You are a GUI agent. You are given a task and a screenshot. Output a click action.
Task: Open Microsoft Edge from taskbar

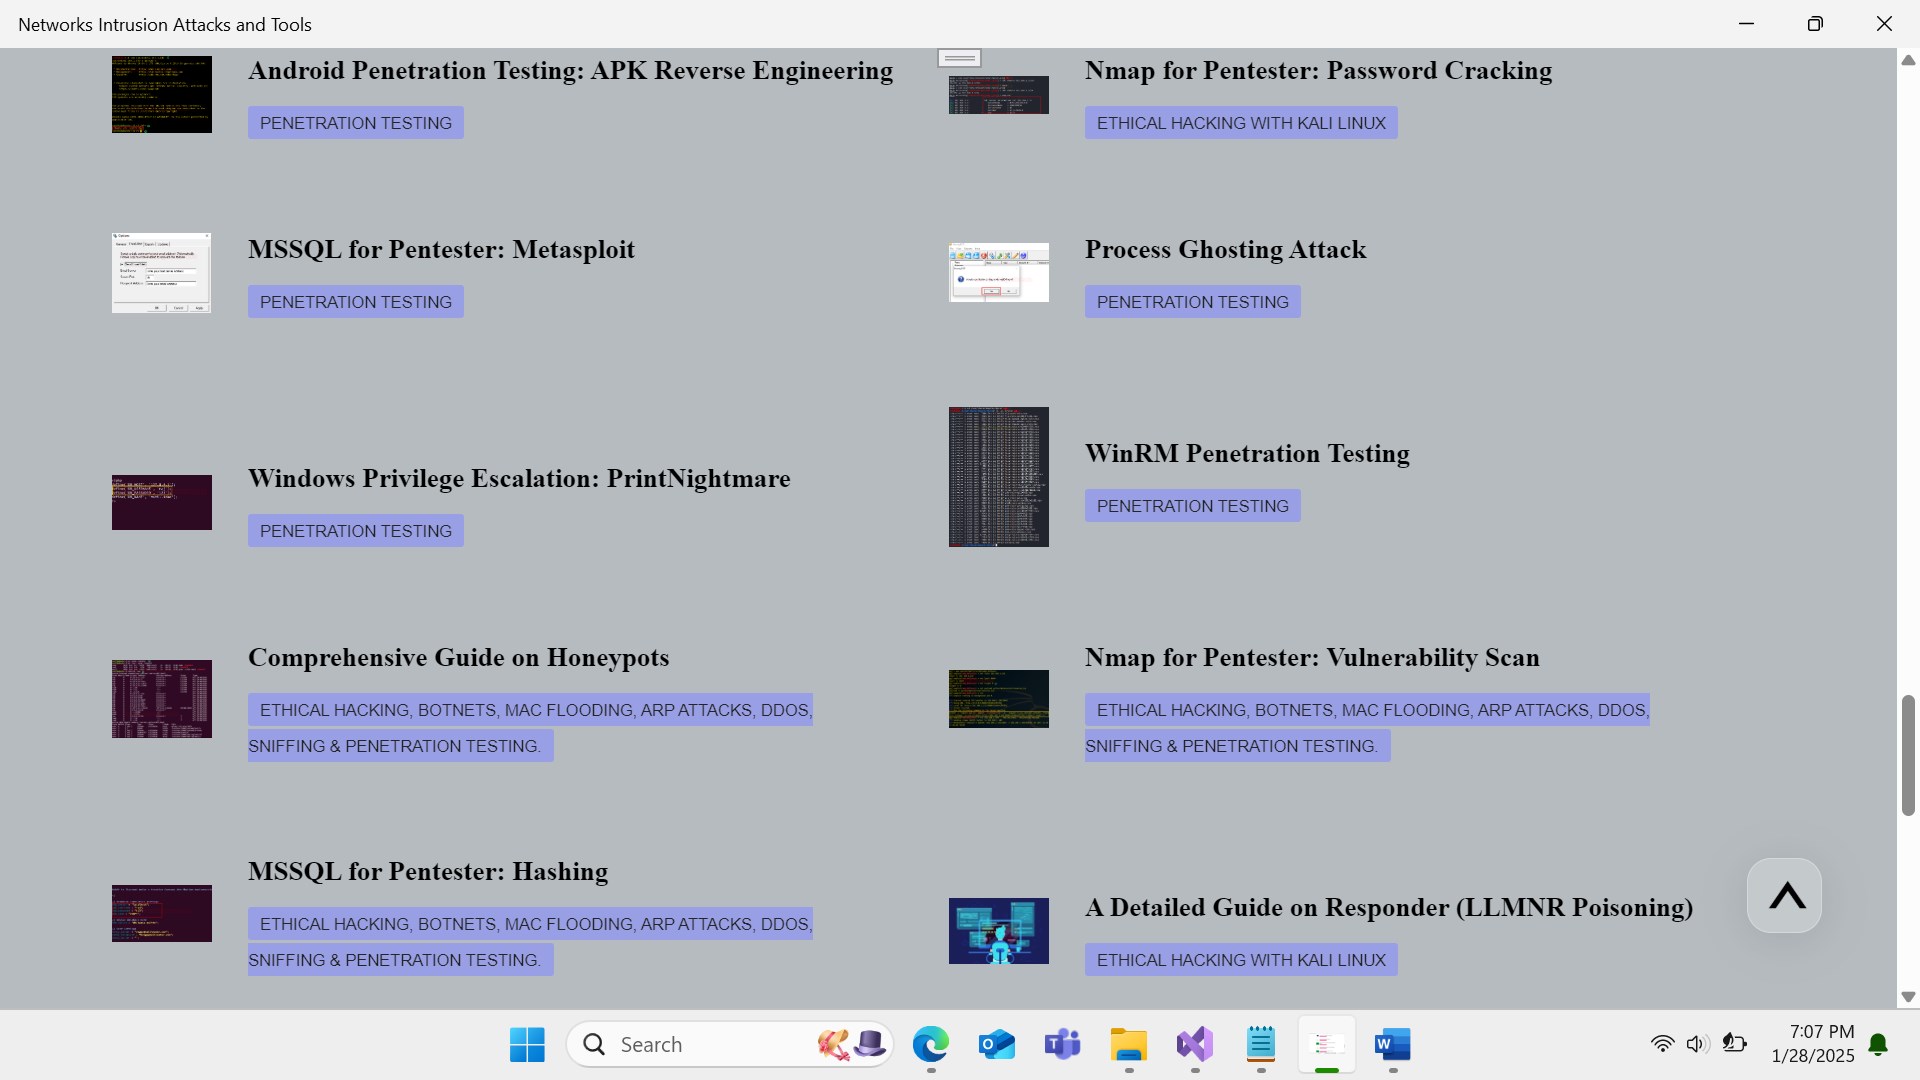(930, 1044)
